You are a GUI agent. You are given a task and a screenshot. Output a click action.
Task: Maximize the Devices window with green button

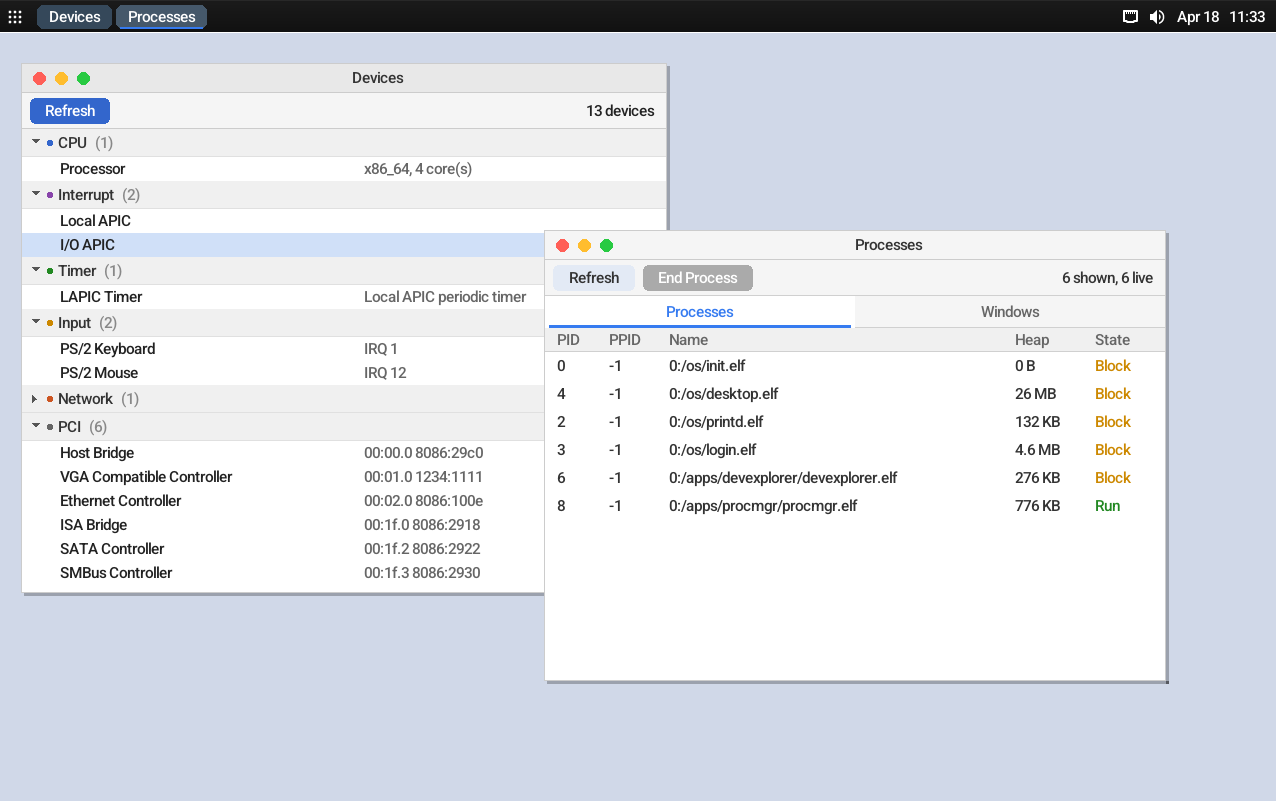(84, 78)
